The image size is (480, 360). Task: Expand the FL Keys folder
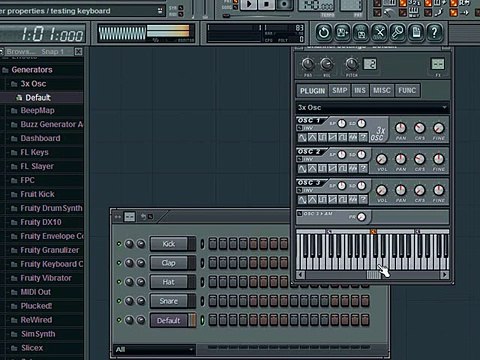30,152
